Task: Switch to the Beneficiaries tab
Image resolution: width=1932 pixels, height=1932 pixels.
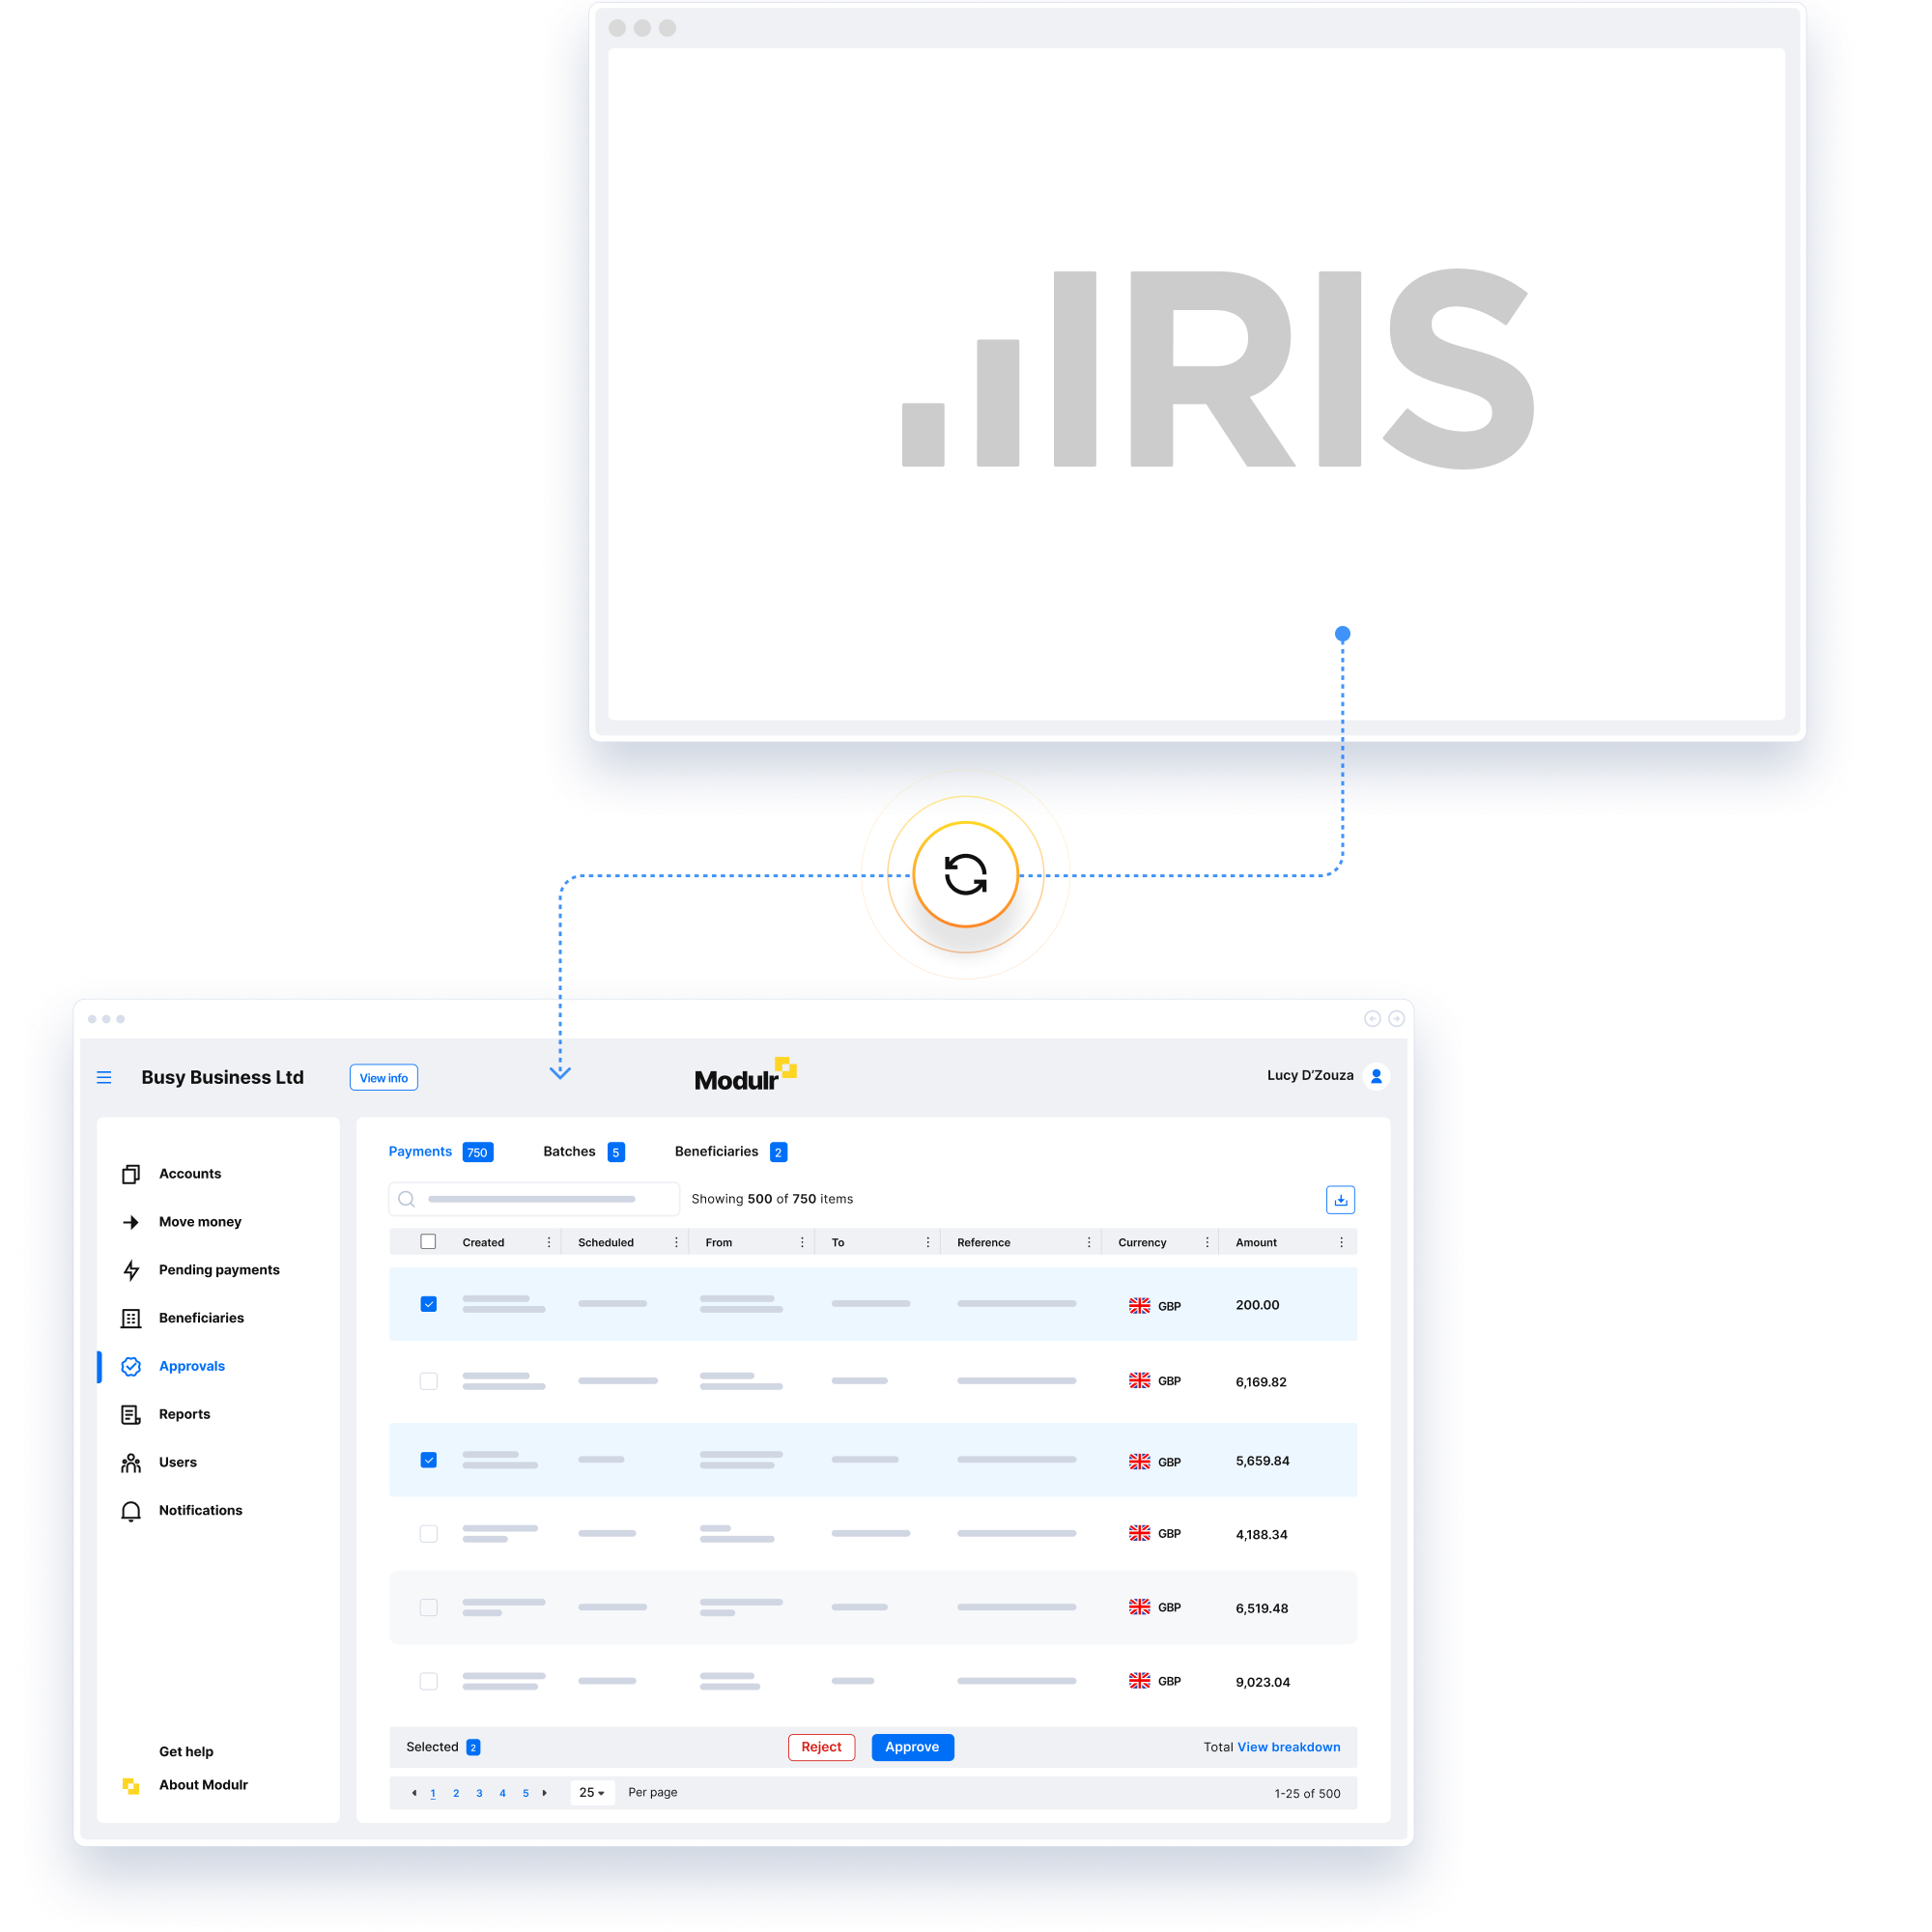Action: point(716,1152)
